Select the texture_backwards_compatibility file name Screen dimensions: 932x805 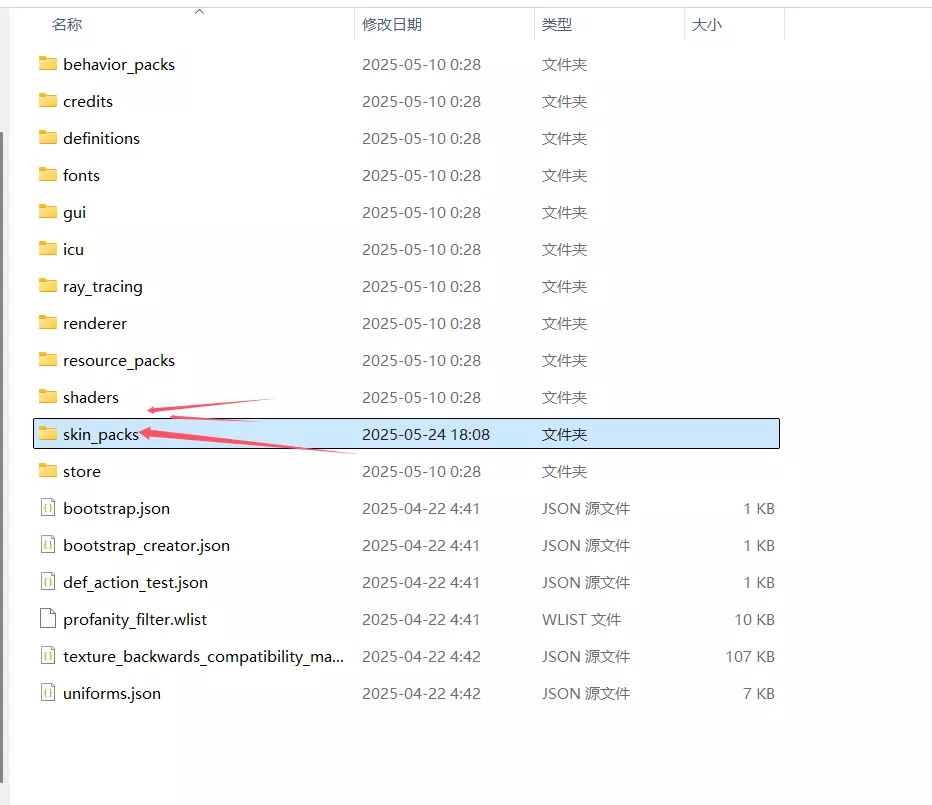click(x=203, y=656)
